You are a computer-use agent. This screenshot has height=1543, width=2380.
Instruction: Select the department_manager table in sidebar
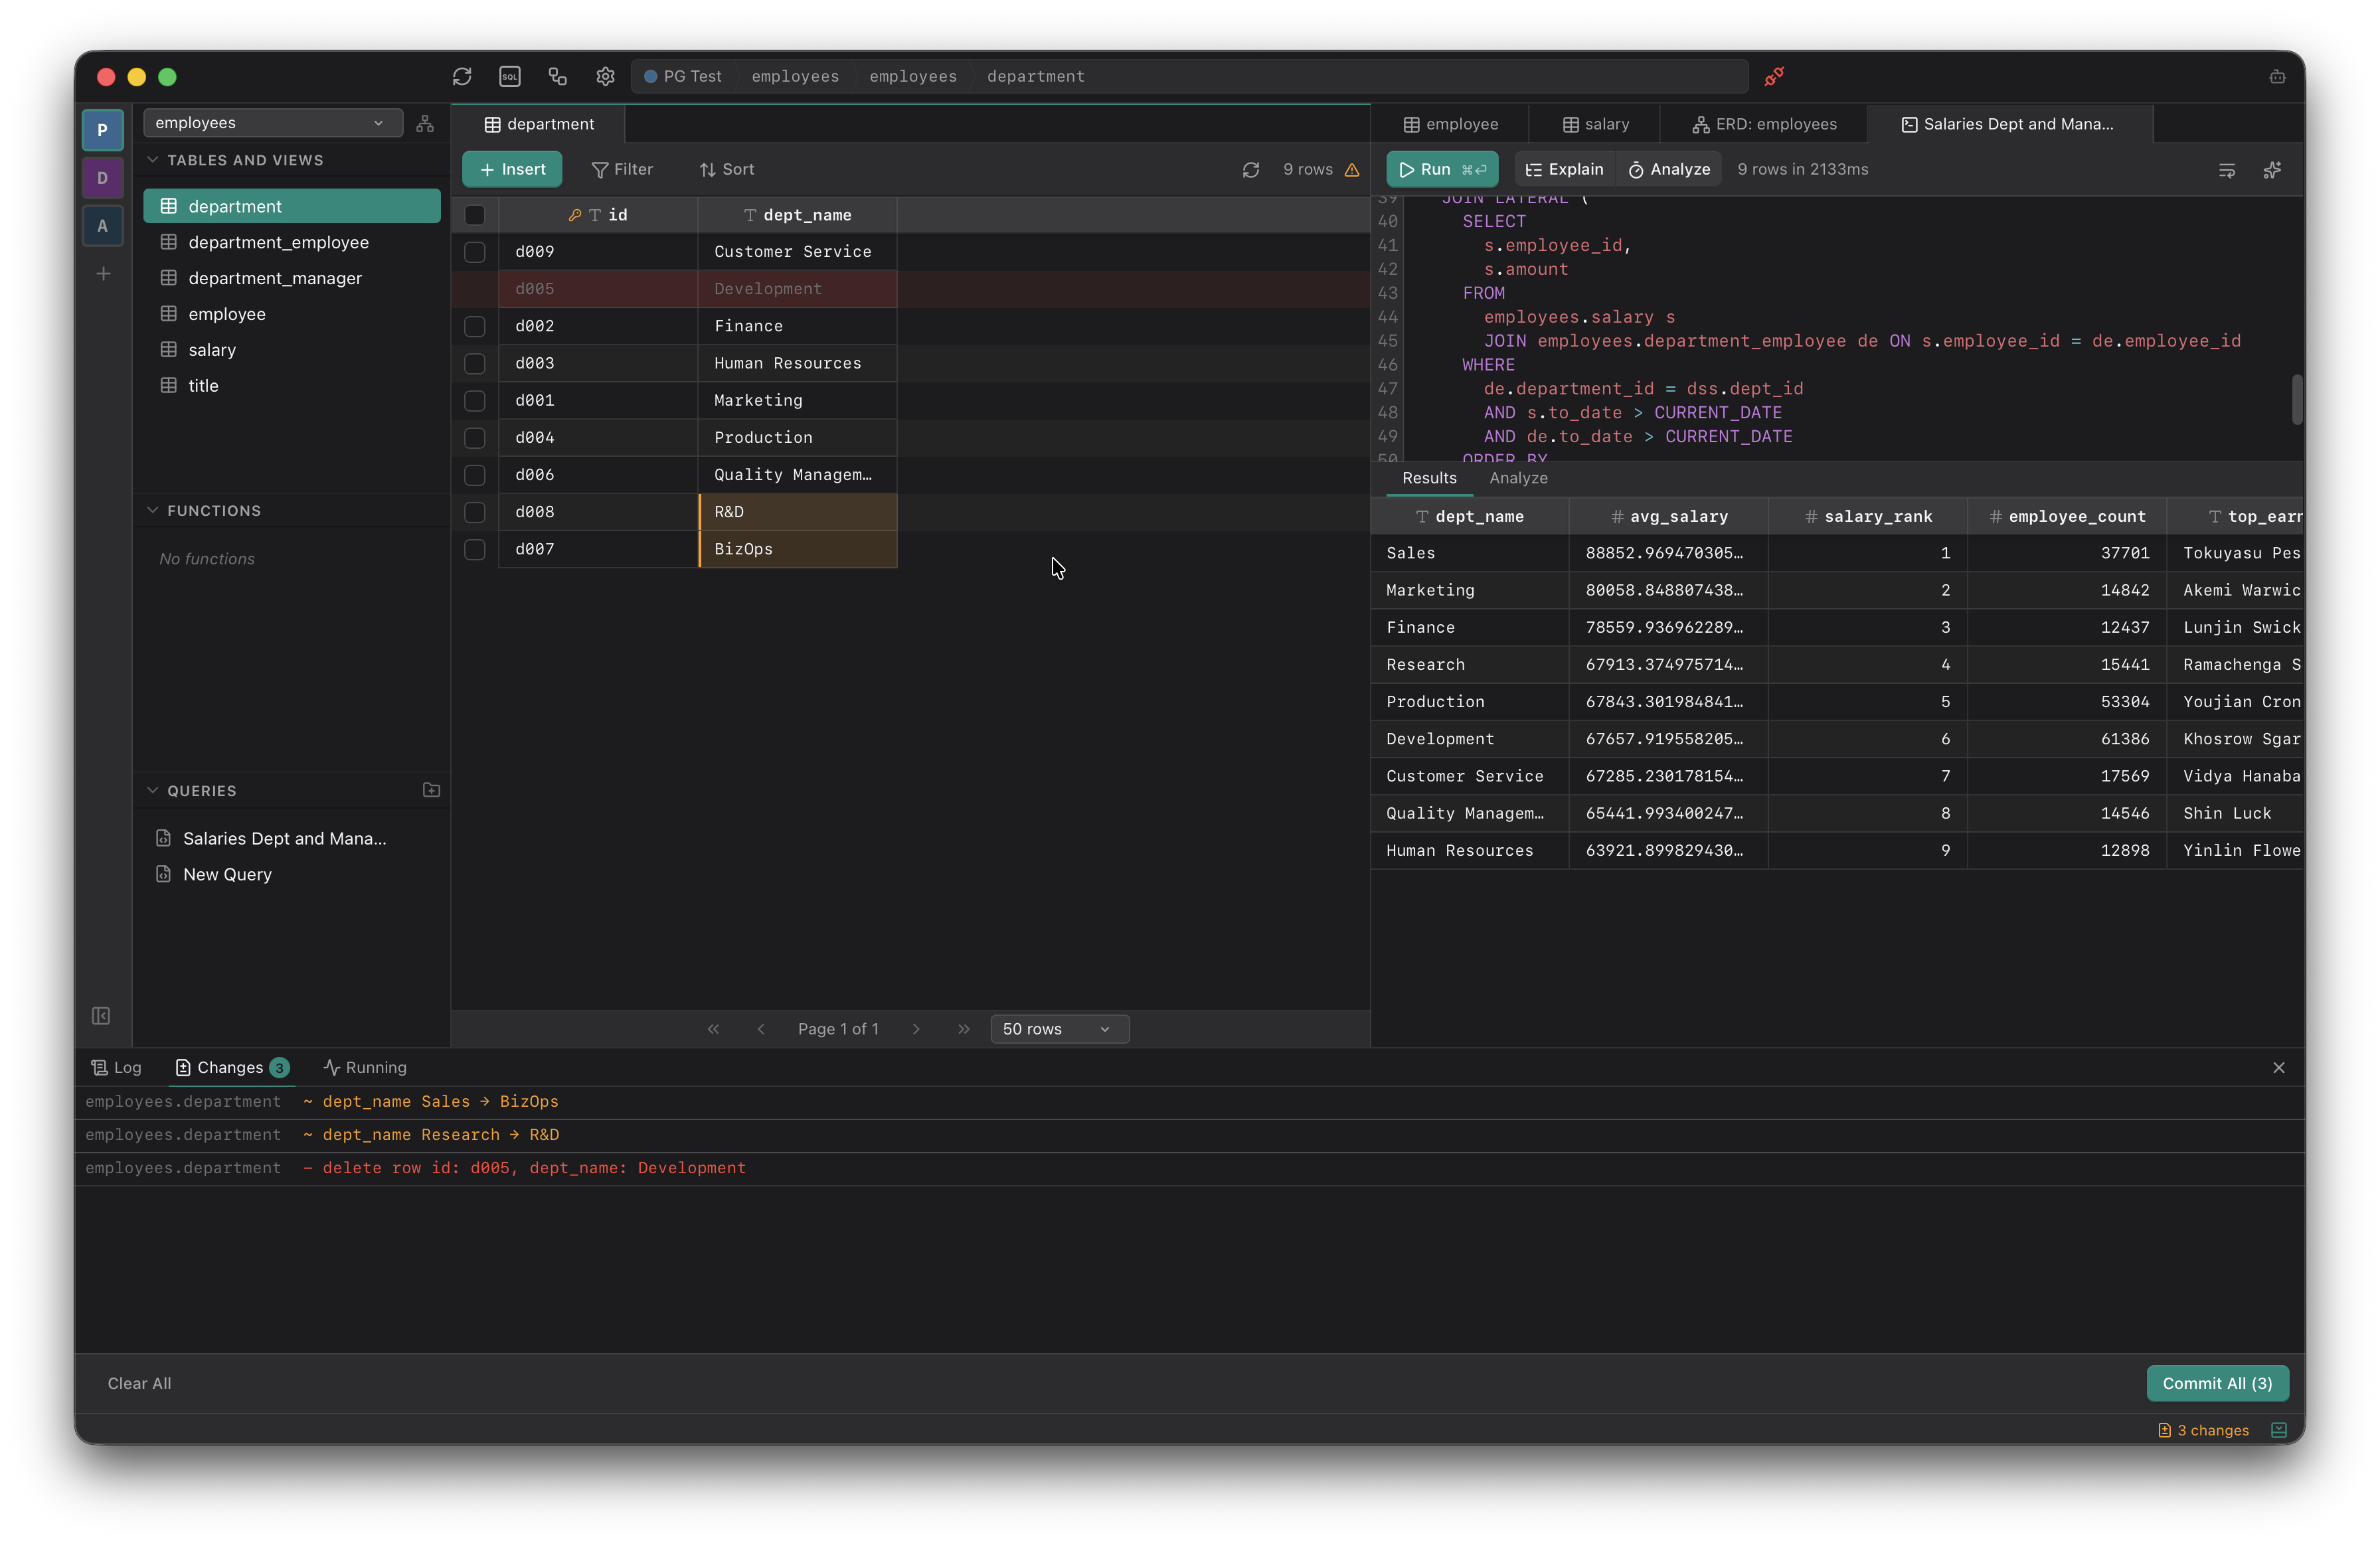point(275,278)
